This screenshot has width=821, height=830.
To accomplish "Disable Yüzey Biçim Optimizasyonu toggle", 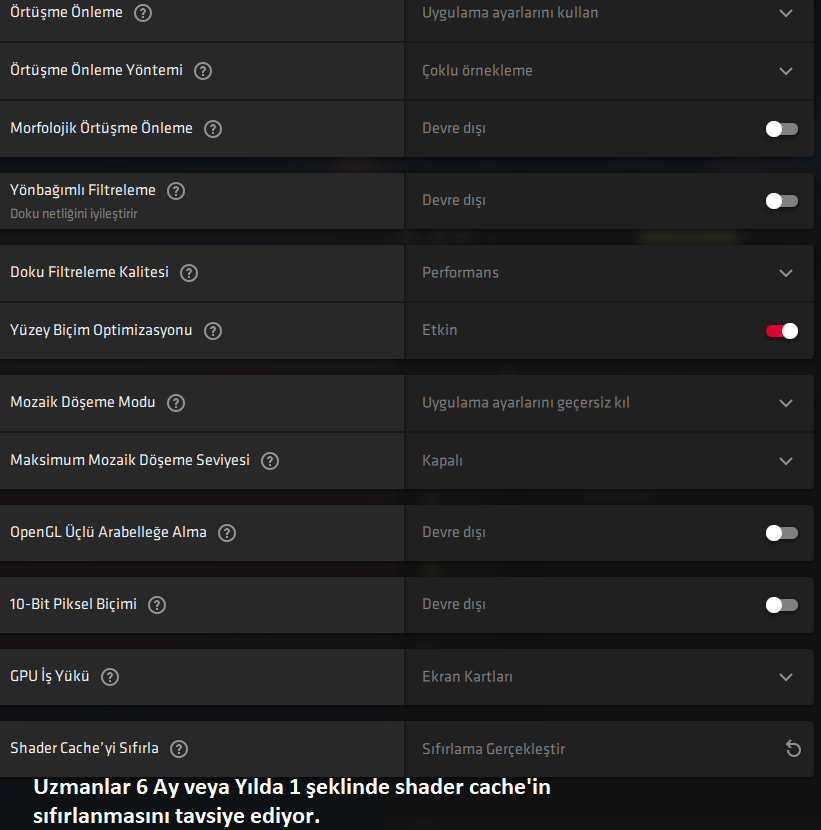I will (x=781, y=331).
